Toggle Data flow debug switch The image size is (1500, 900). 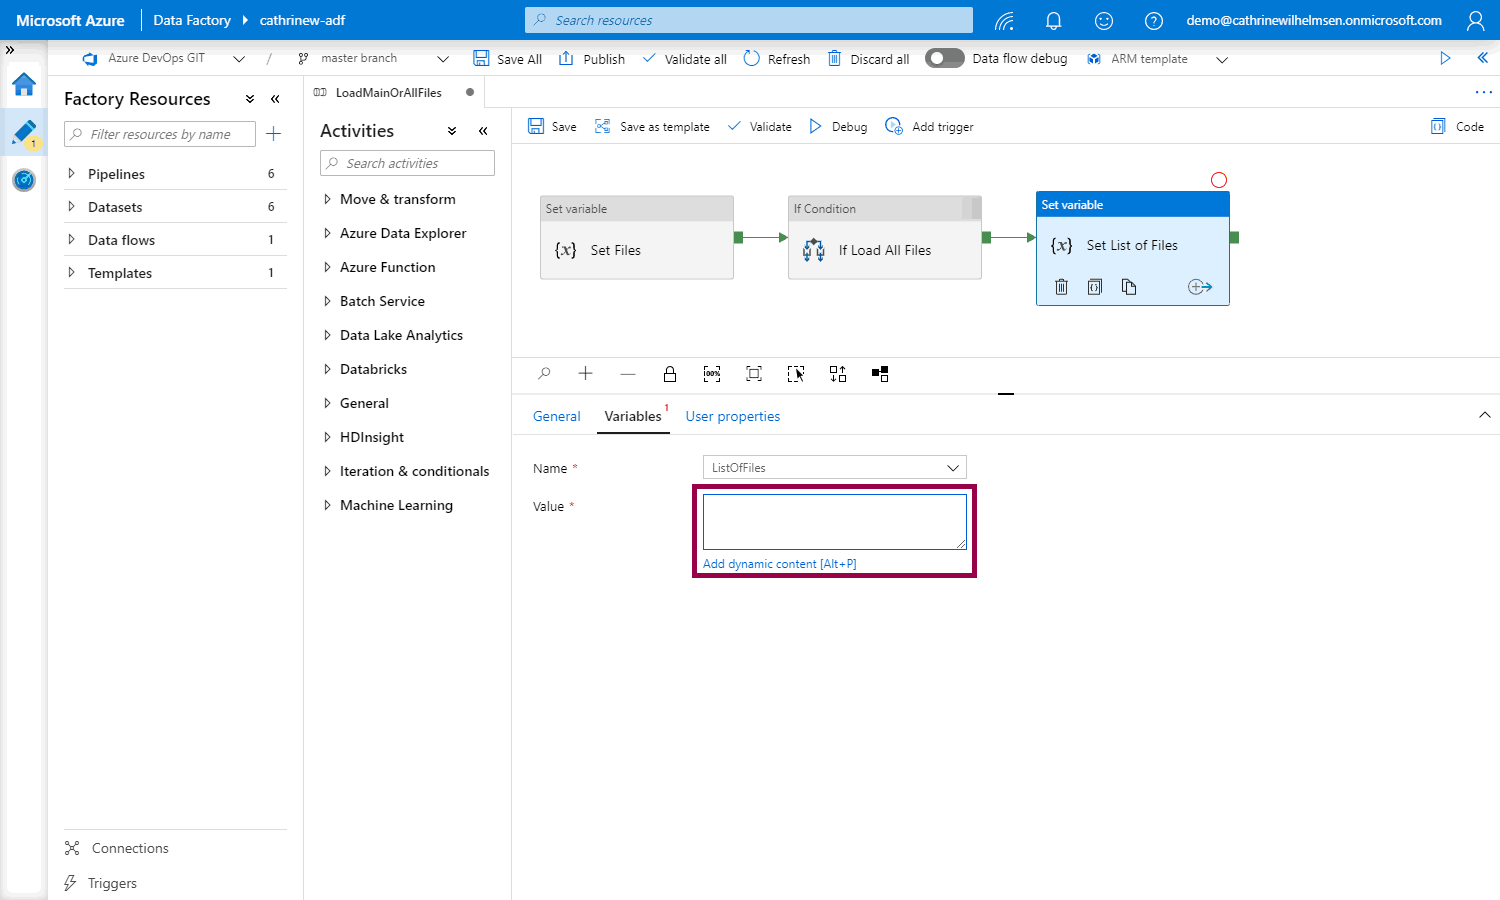click(944, 58)
